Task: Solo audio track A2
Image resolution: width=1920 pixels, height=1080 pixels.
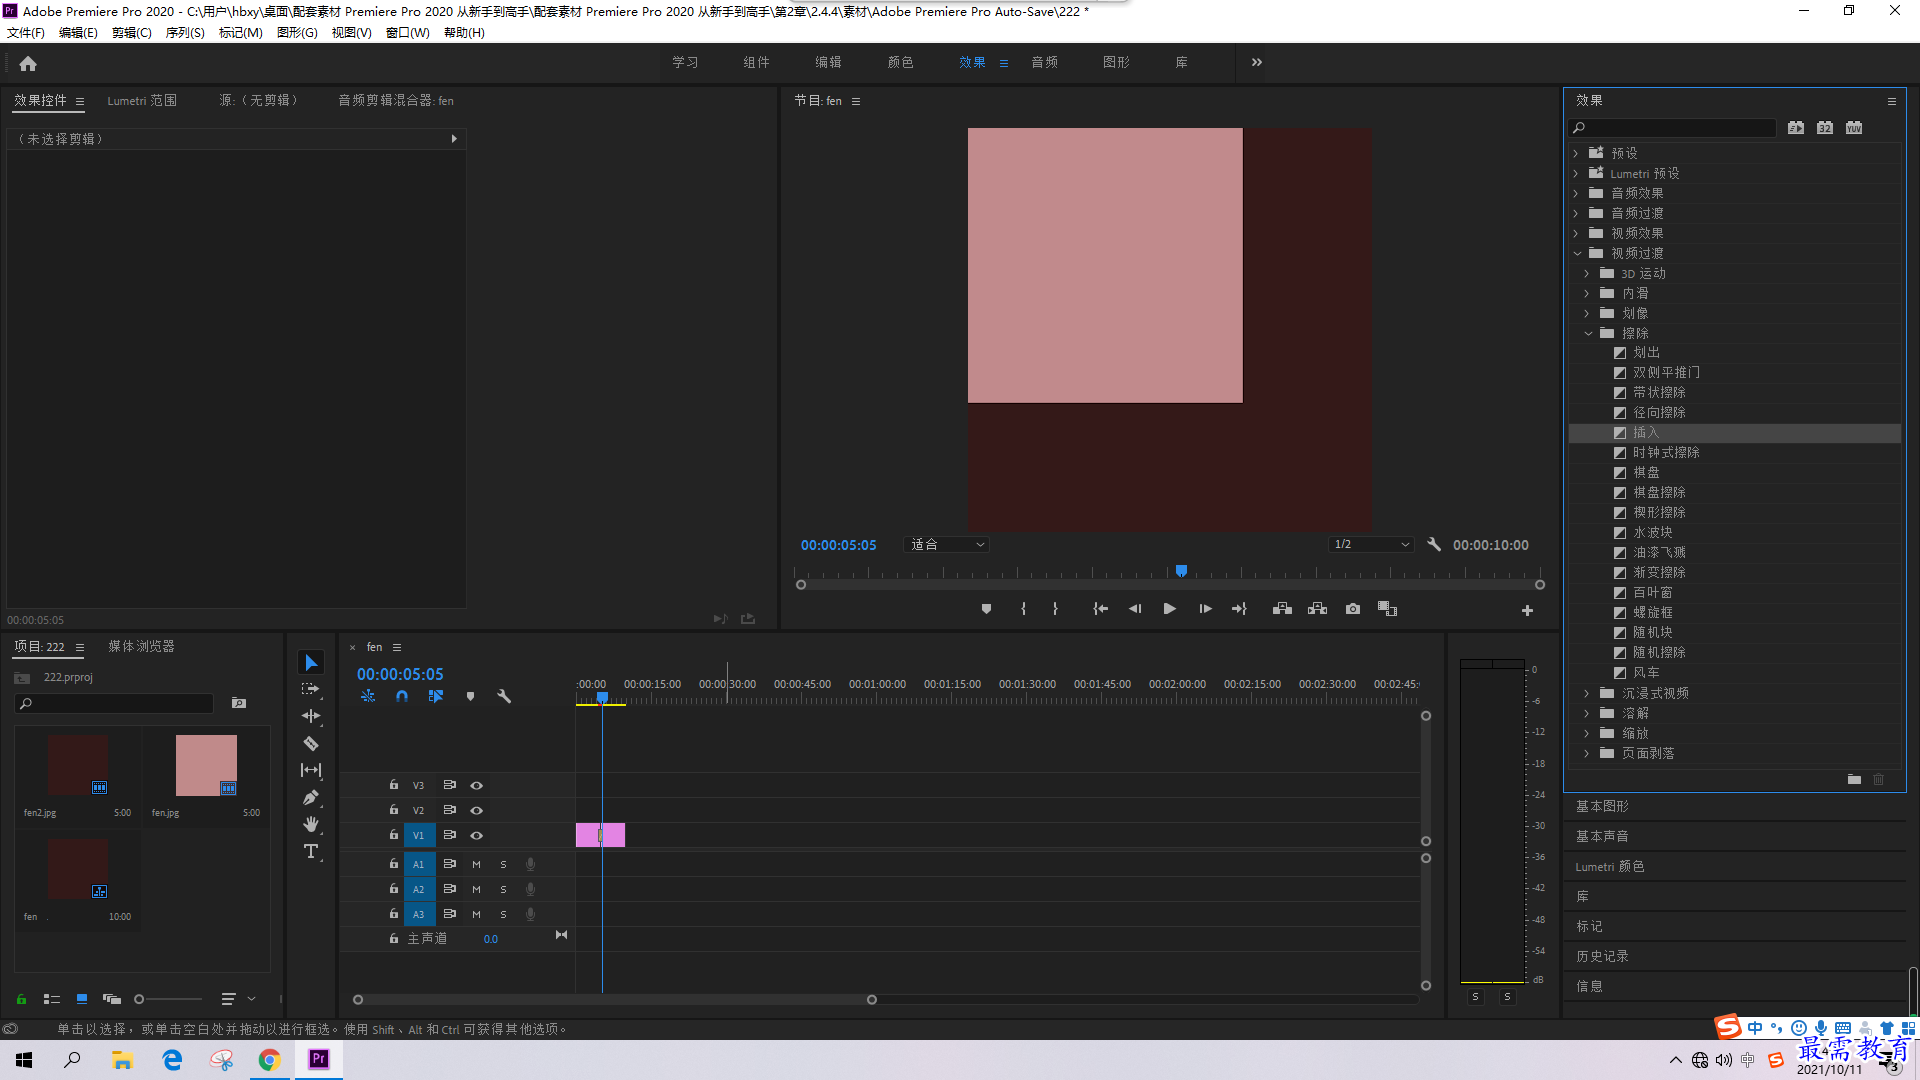Action: [x=503, y=889]
